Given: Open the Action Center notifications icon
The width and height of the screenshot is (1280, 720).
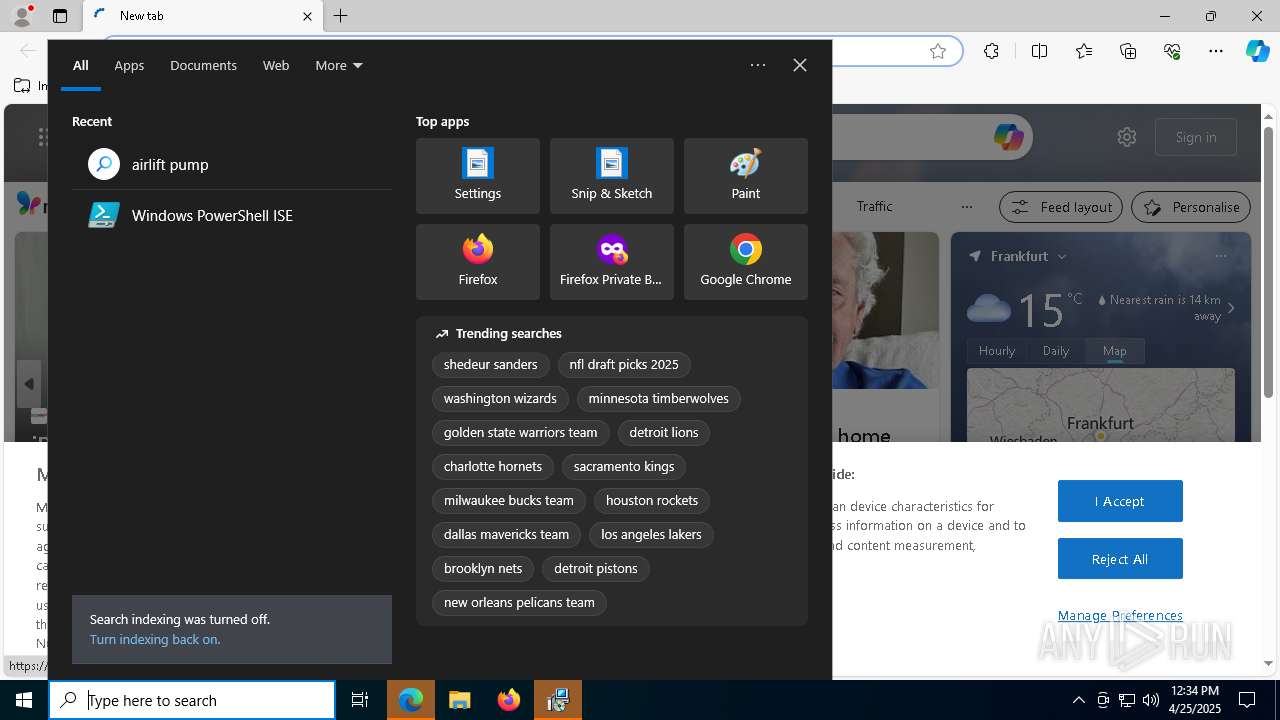Looking at the screenshot, I should pos(1247,700).
